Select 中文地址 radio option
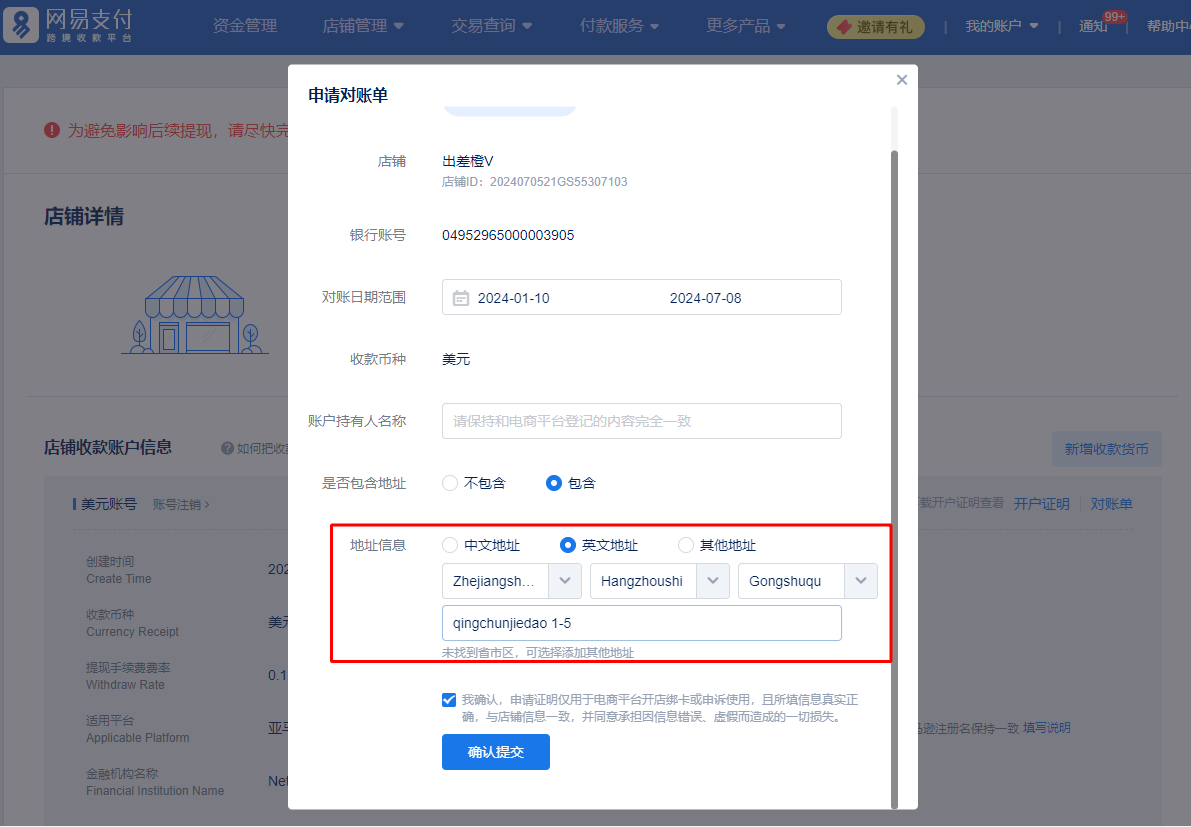Image resolution: width=1191 pixels, height=827 pixels. coord(450,545)
